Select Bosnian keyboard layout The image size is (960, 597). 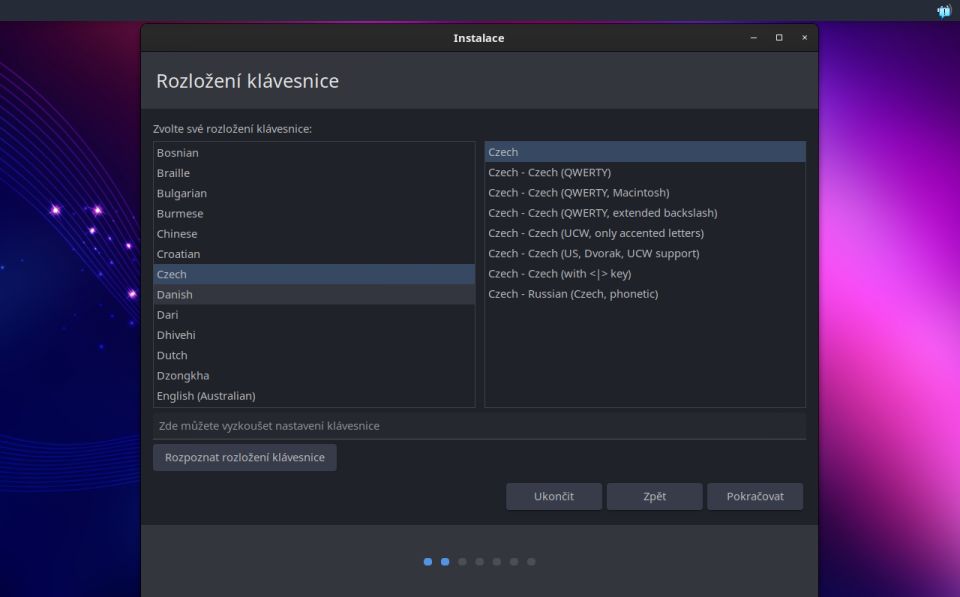[x=314, y=153]
